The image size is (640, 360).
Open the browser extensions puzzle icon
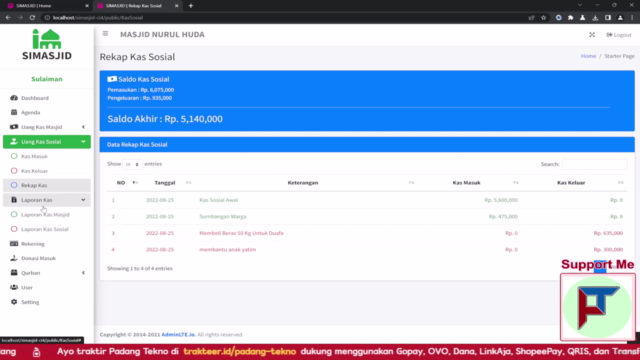tap(570, 18)
